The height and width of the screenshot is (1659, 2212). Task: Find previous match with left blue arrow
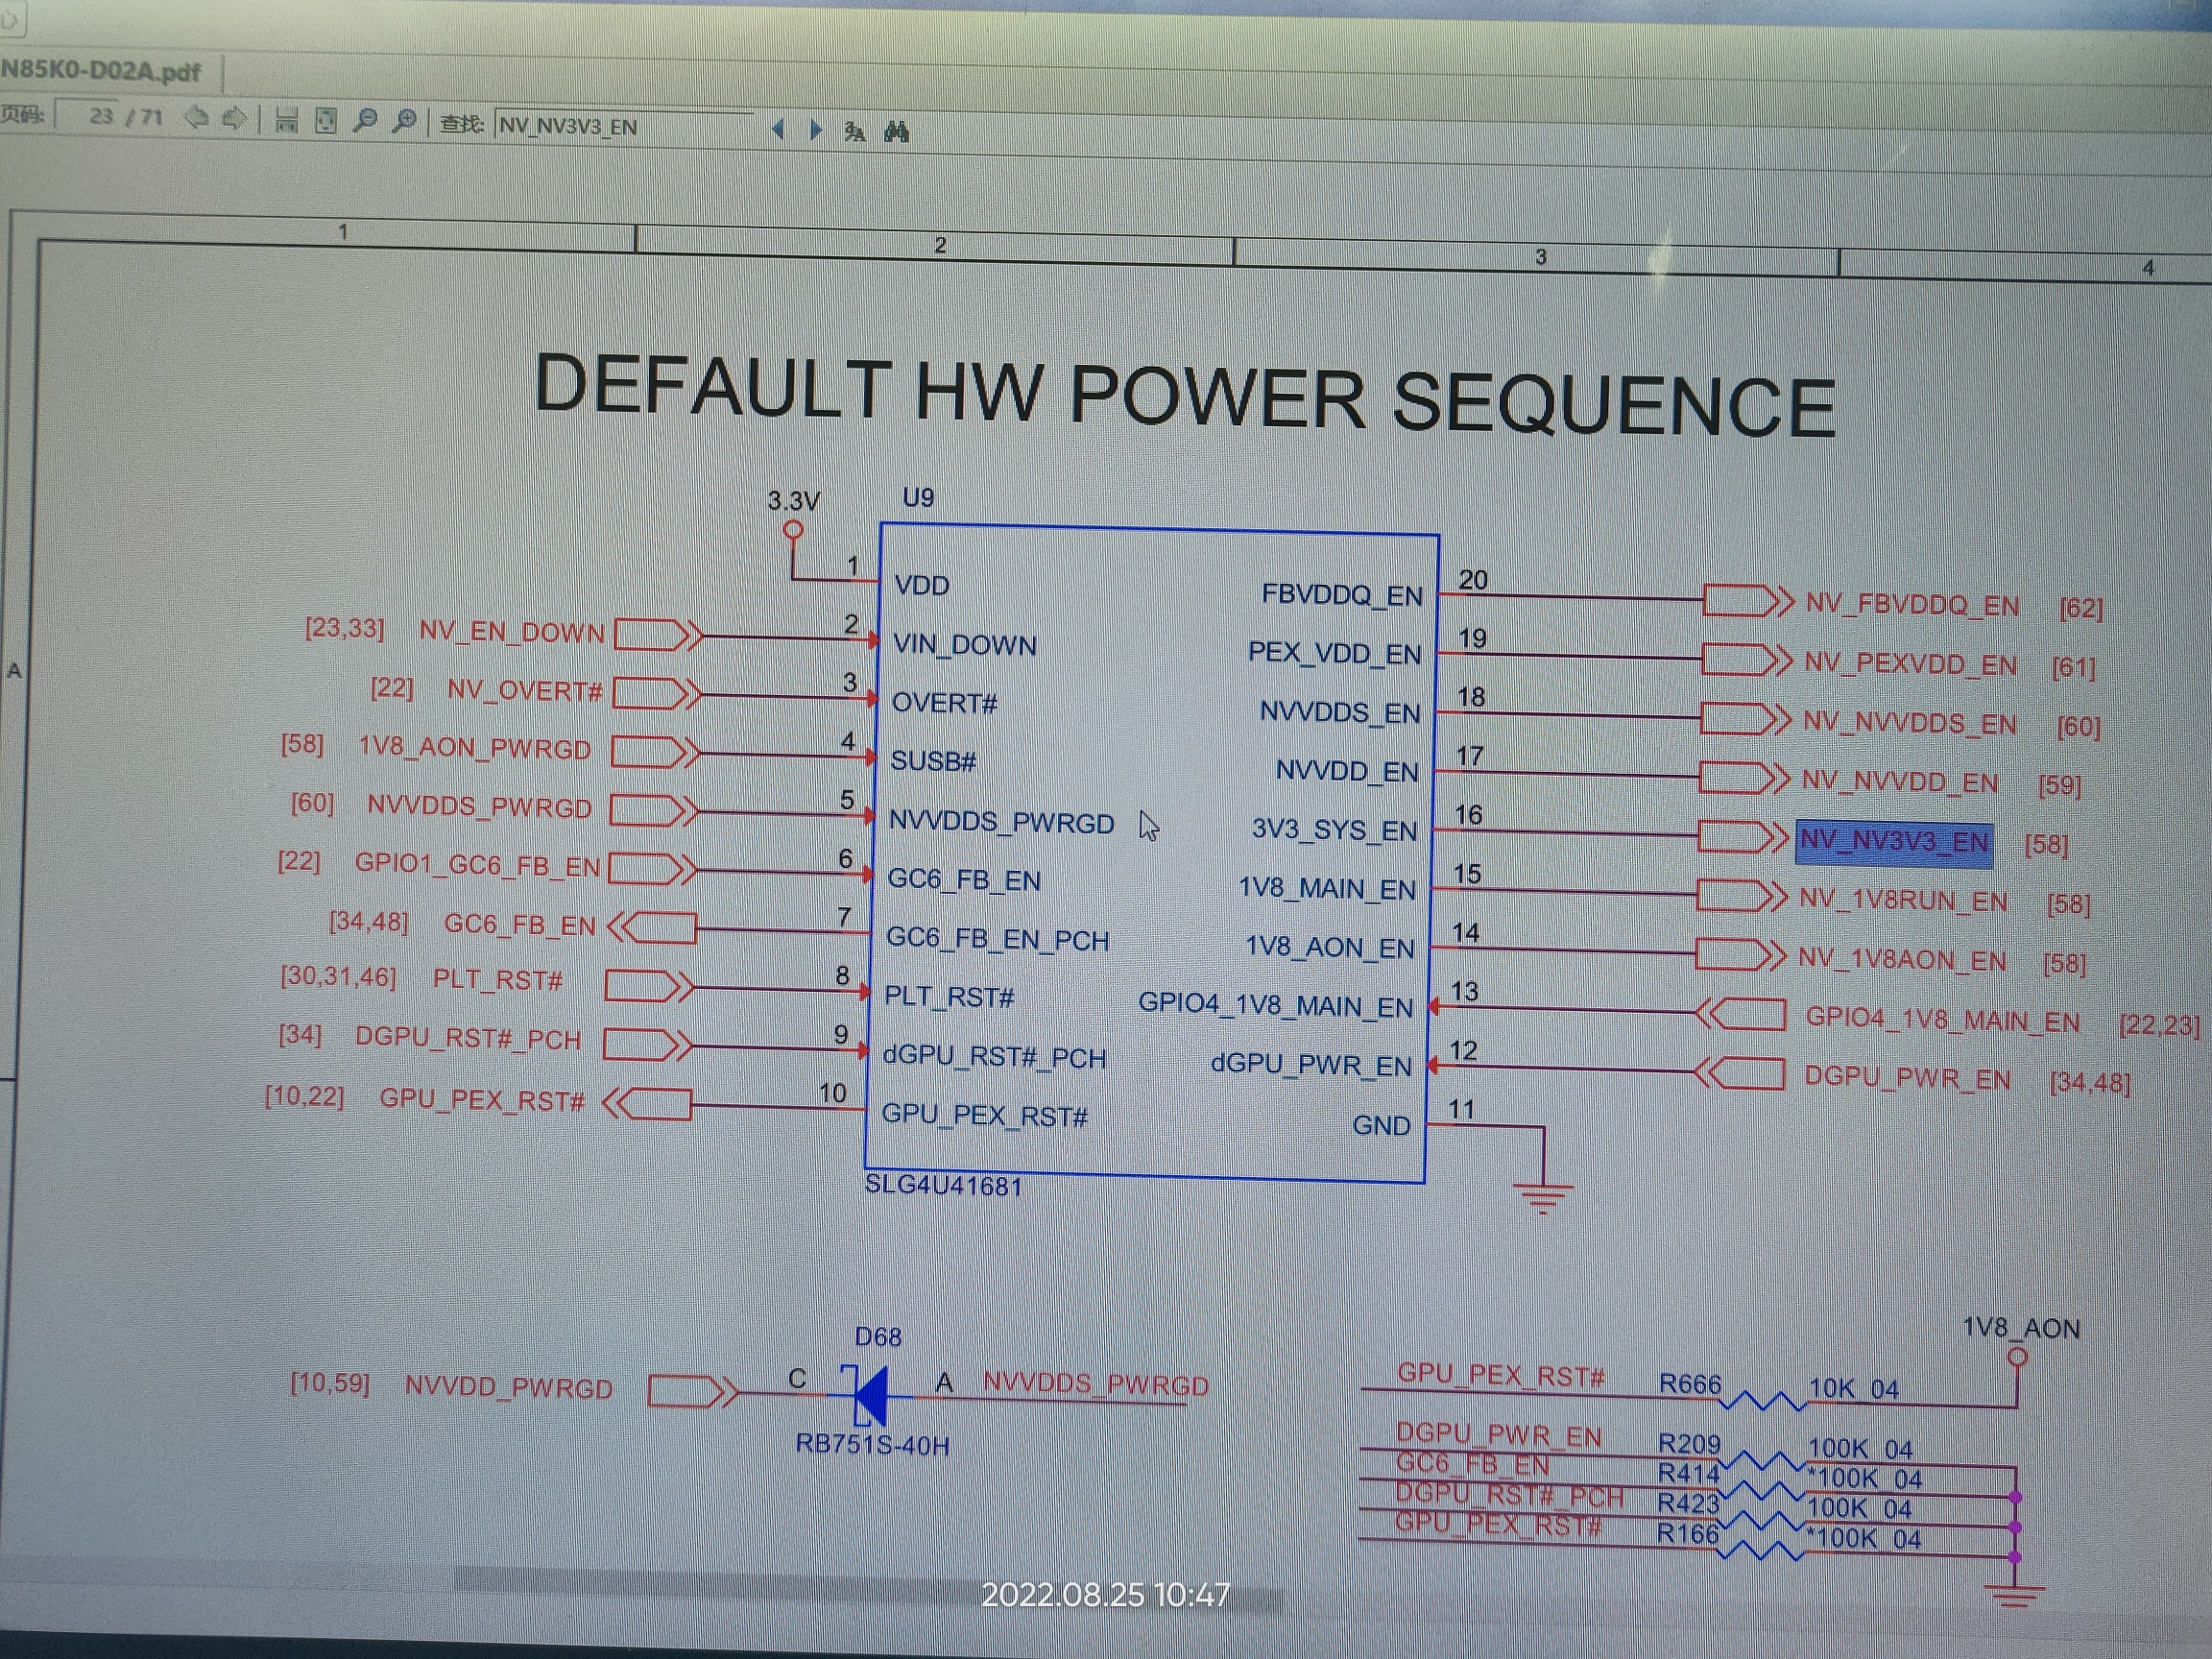coord(778,129)
